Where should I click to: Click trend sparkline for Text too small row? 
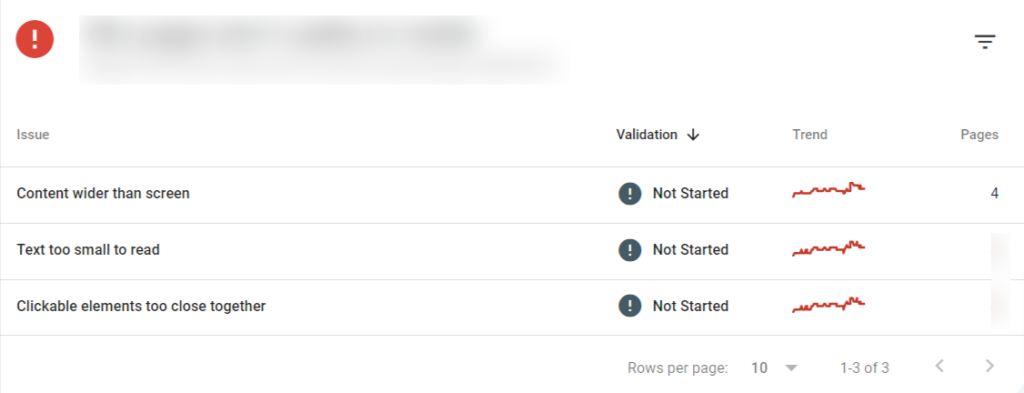tap(829, 249)
